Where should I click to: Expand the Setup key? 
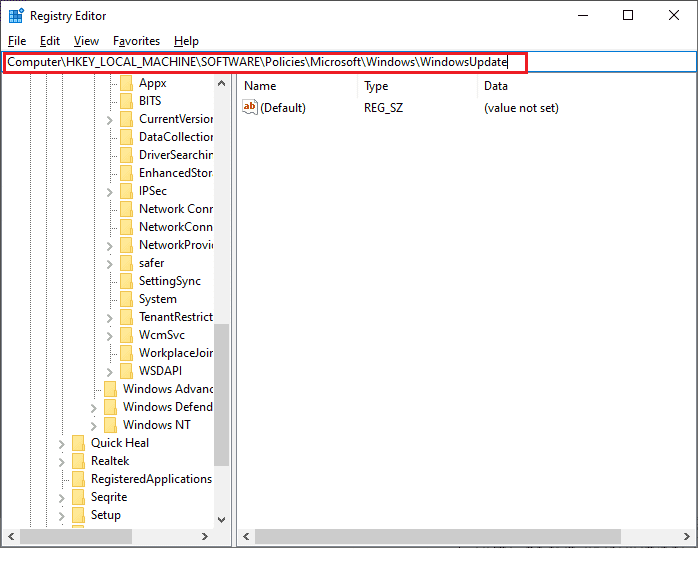pos(61,516)
